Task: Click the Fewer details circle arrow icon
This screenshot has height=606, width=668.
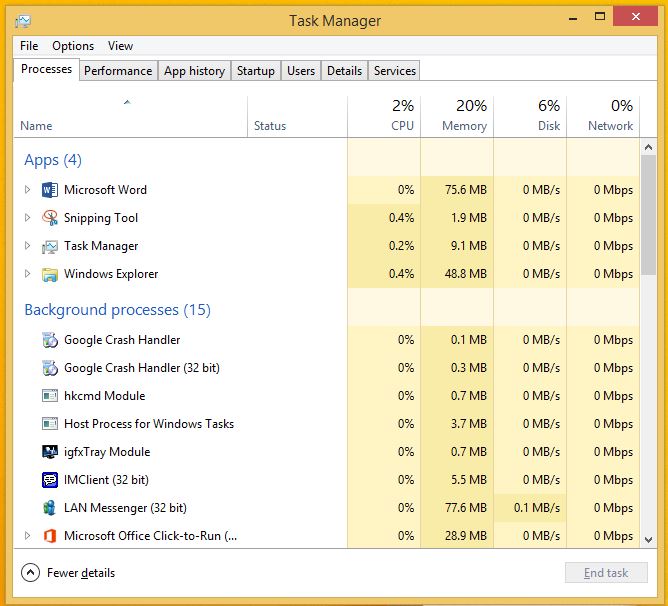Action: (x=30, y=573)
